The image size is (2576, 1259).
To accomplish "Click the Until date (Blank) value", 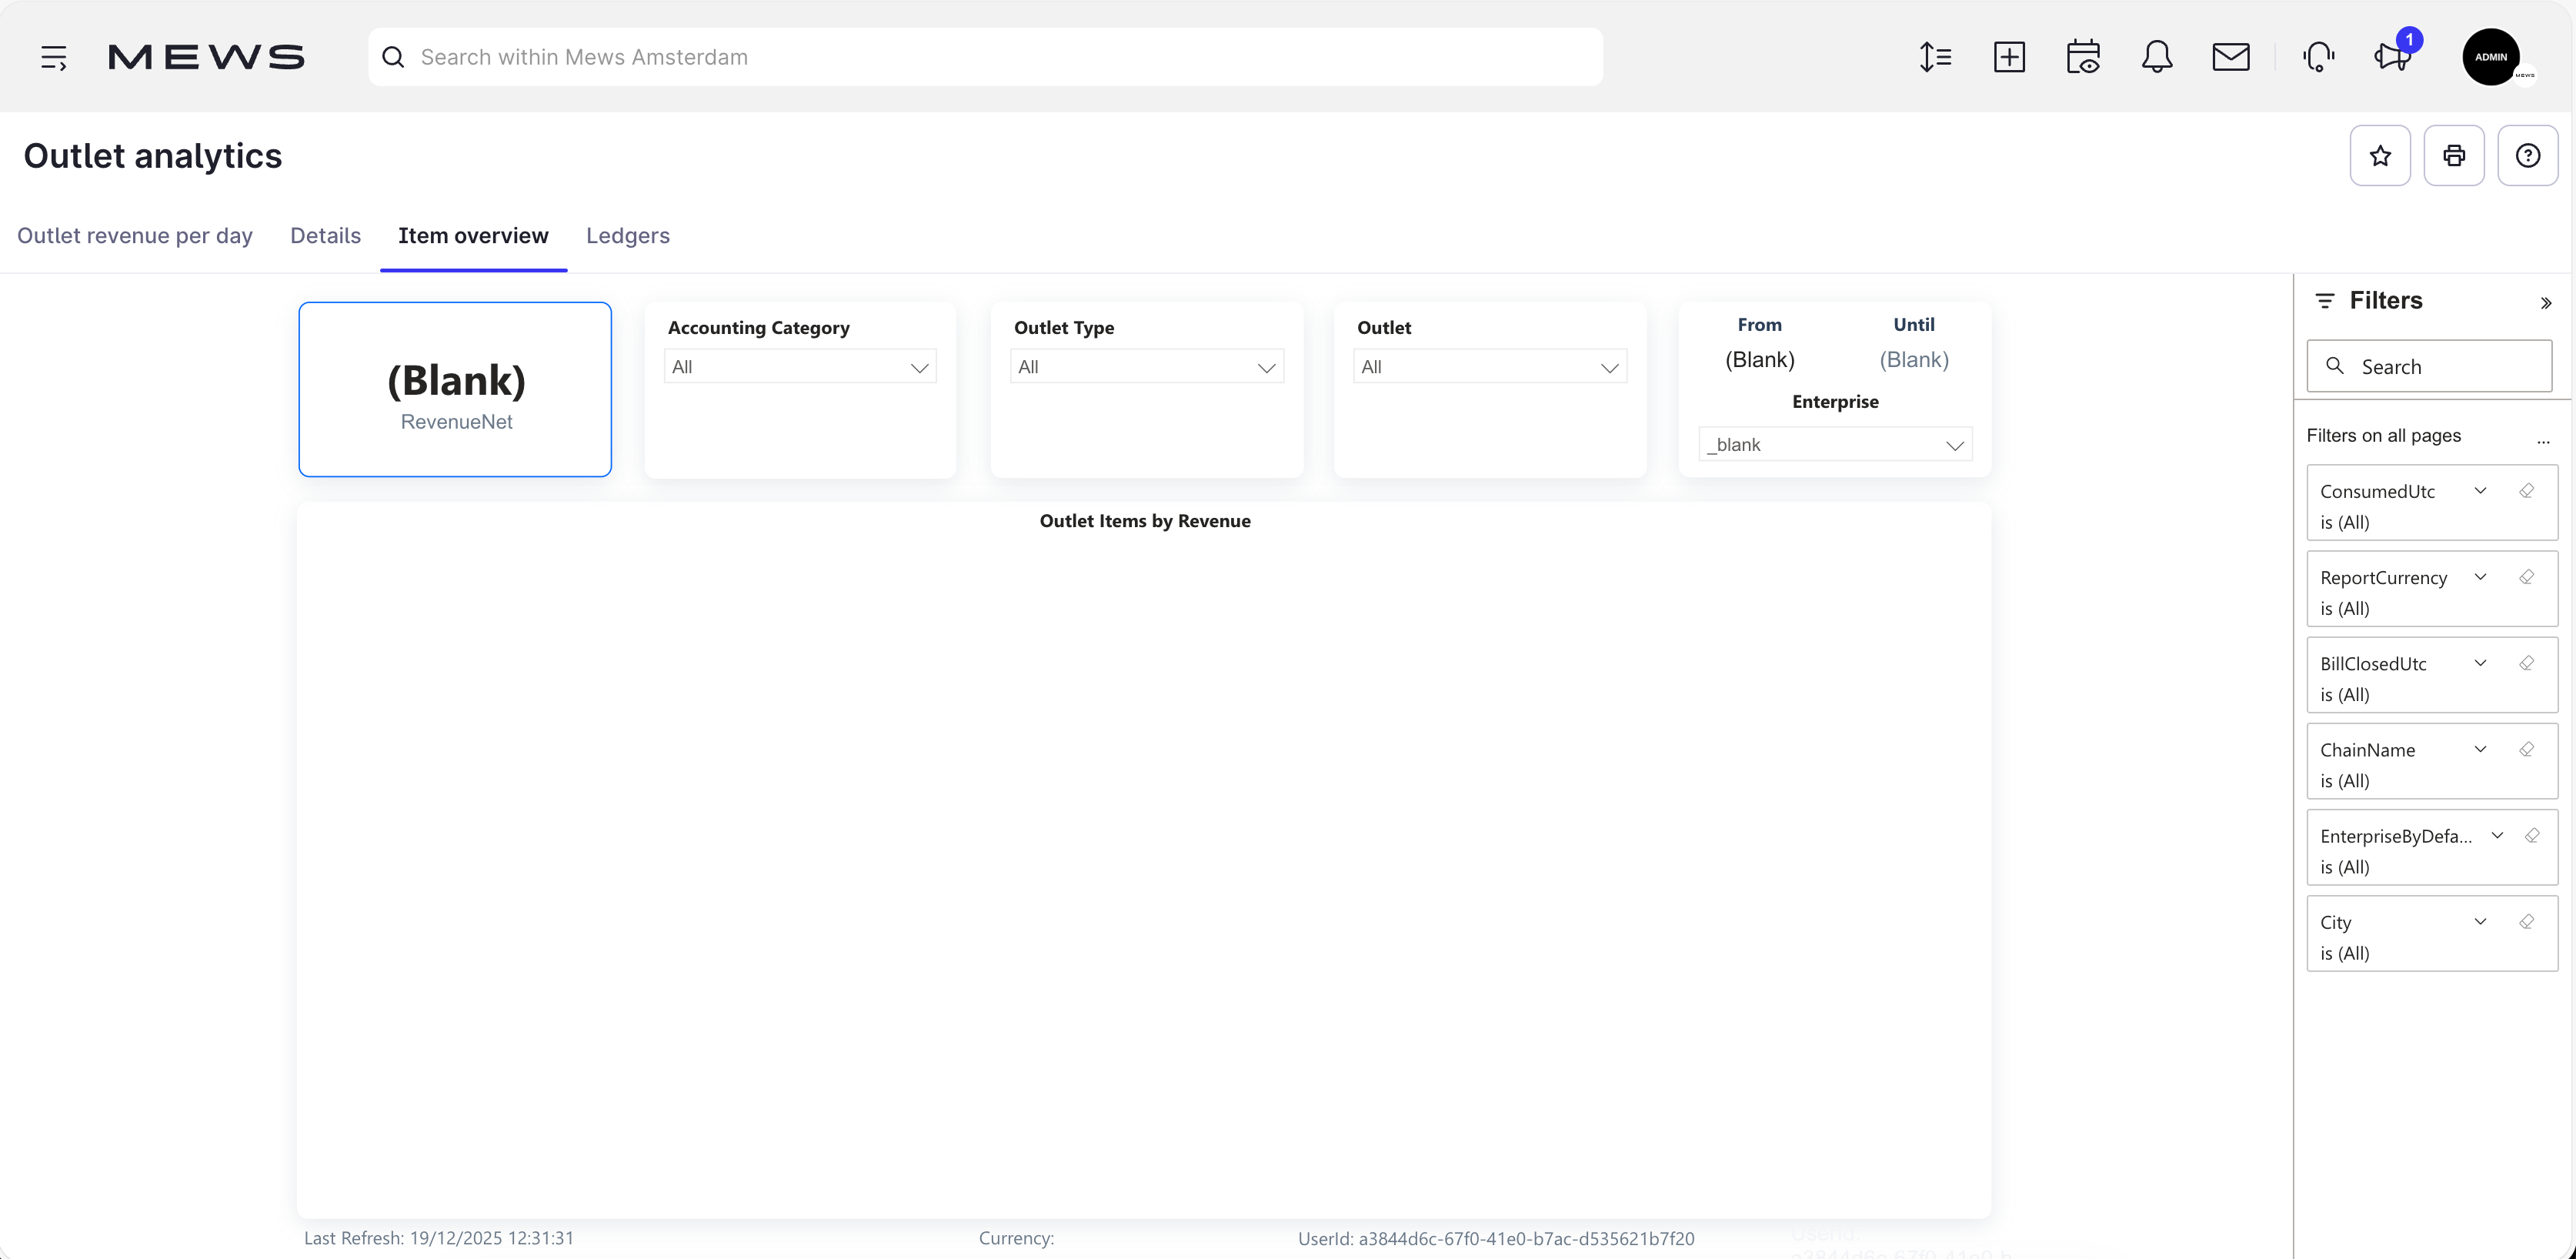I will tap(1914, 360).
